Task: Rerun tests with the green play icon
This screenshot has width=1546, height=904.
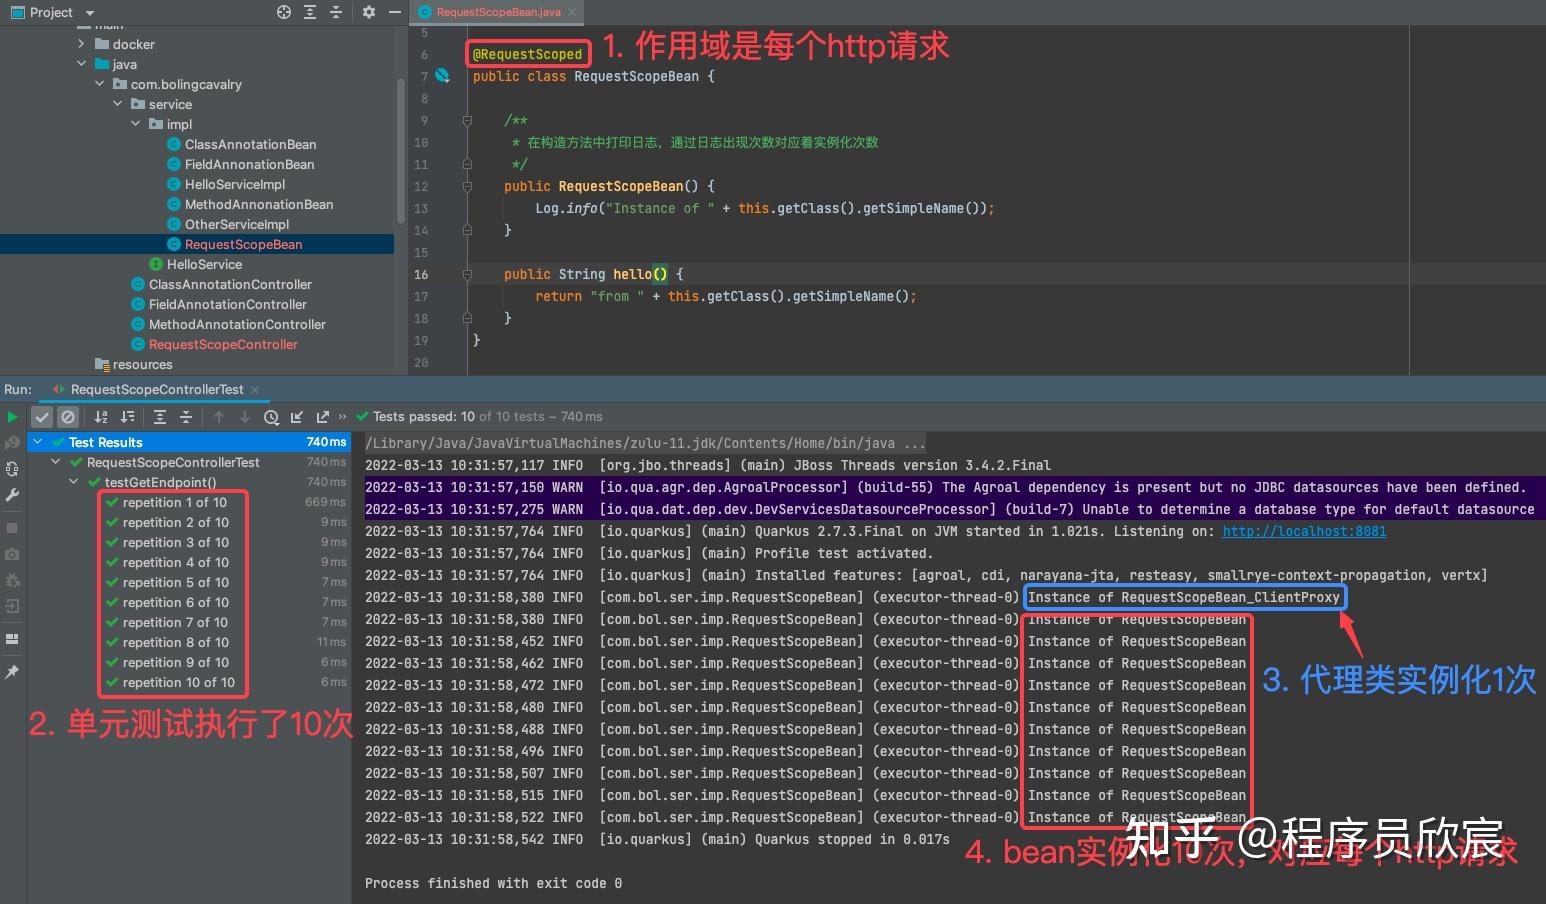Action: tap(12, 417)
